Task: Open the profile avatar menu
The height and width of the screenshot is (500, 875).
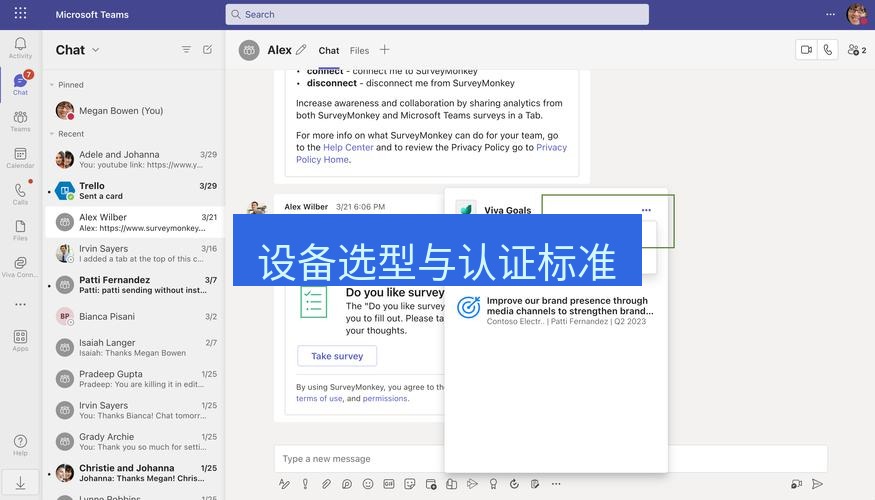Action: pos(857,14)
